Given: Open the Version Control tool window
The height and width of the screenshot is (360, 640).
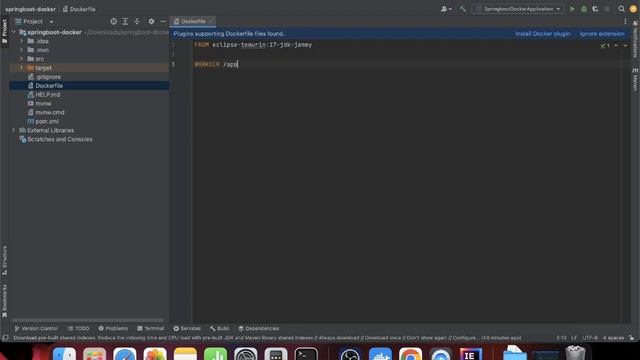Looking at the screenshot, I should click(36, 328).
